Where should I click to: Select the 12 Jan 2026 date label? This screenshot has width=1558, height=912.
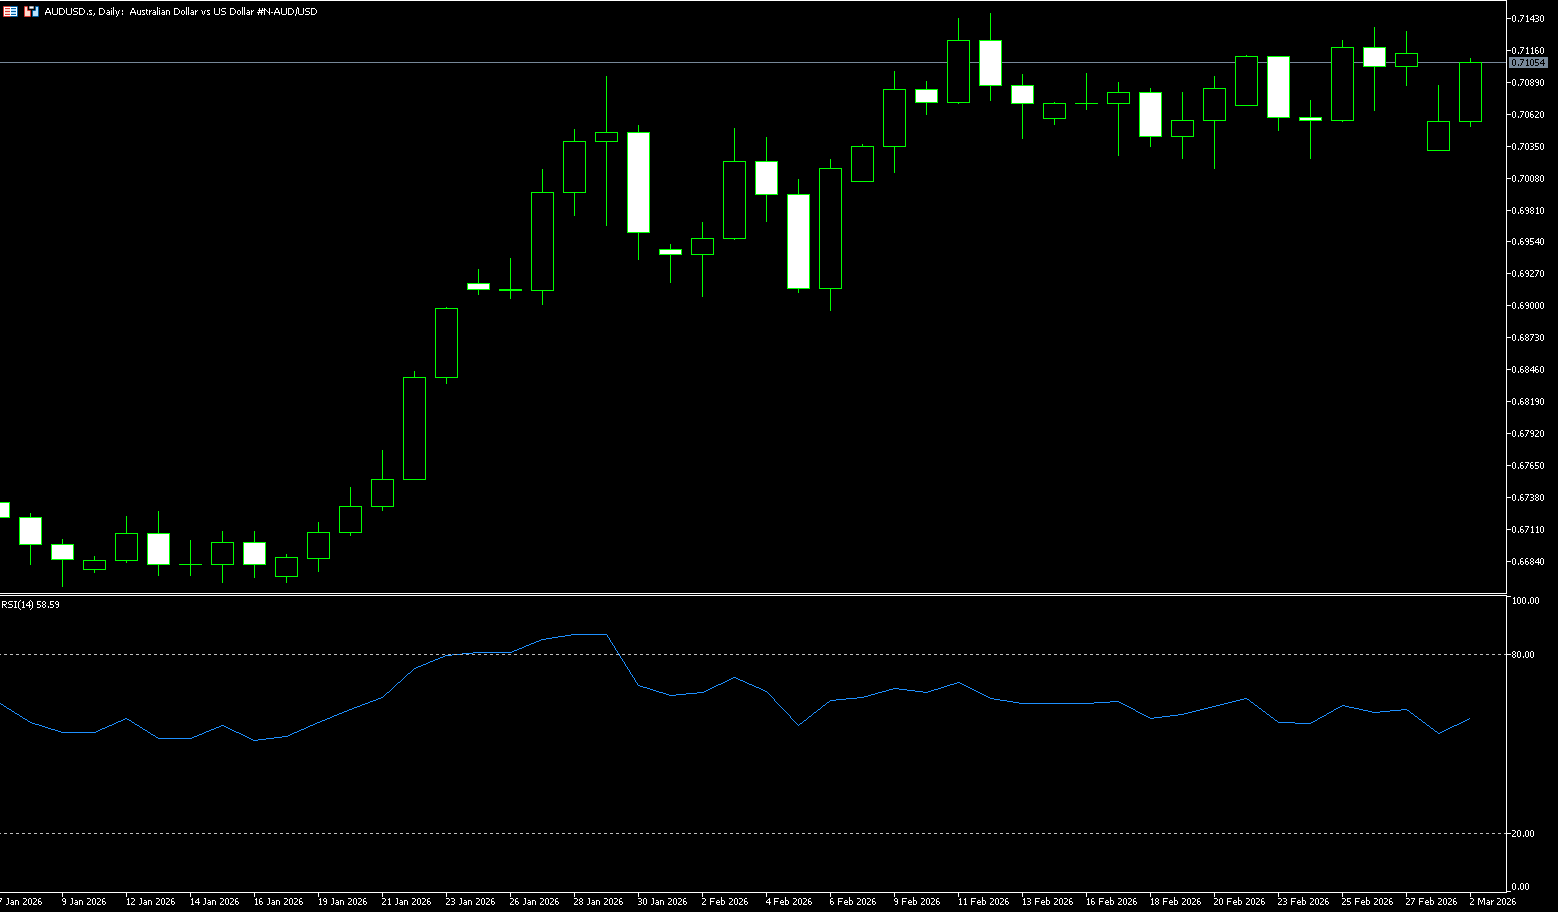pyautogui.click(x=150, y=902)
